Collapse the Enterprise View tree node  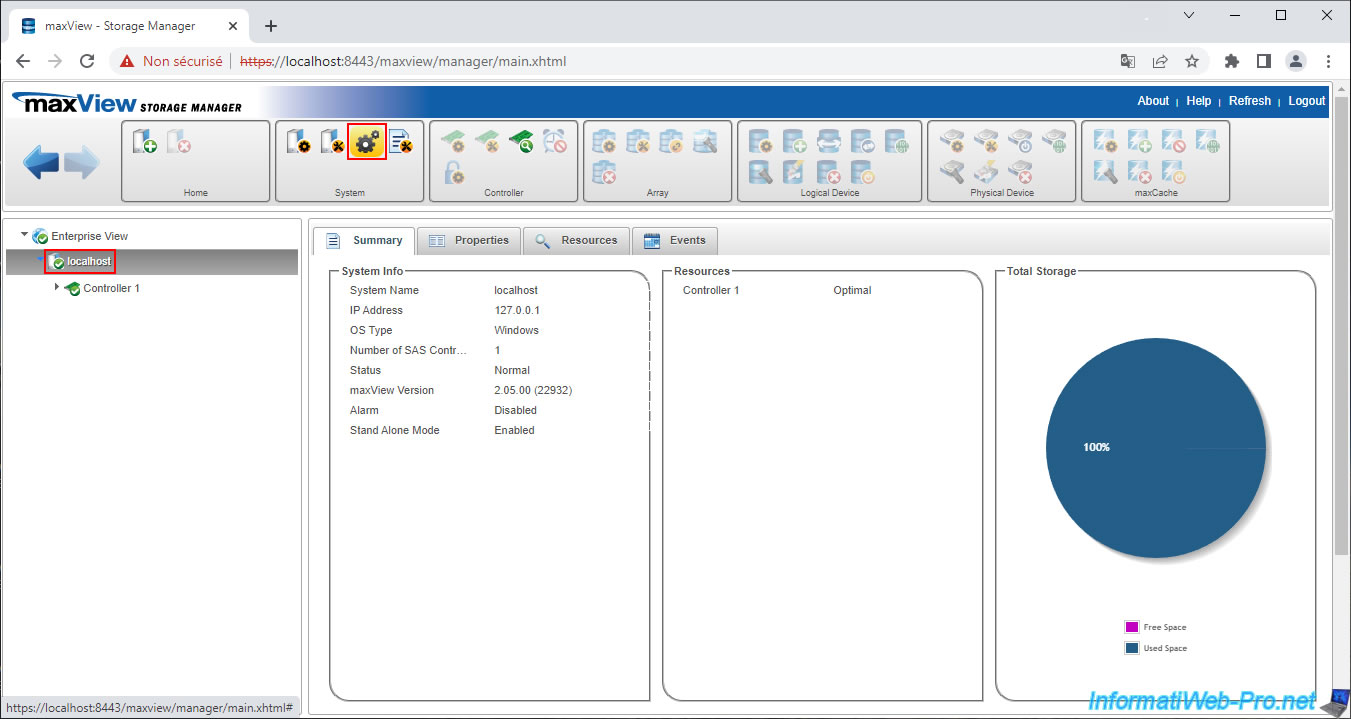(x=25, y=235)
